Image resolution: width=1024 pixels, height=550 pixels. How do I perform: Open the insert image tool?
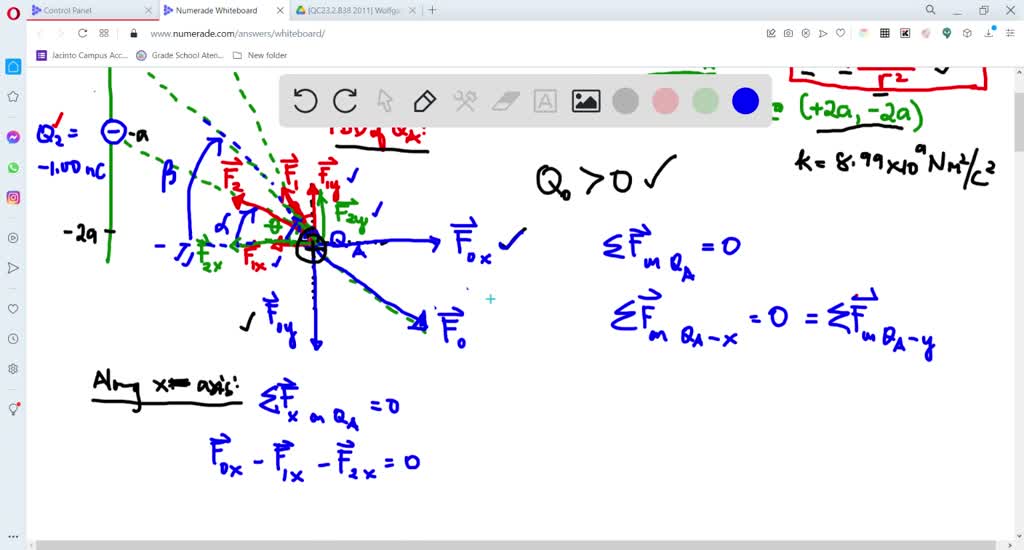tap(585, 101)
